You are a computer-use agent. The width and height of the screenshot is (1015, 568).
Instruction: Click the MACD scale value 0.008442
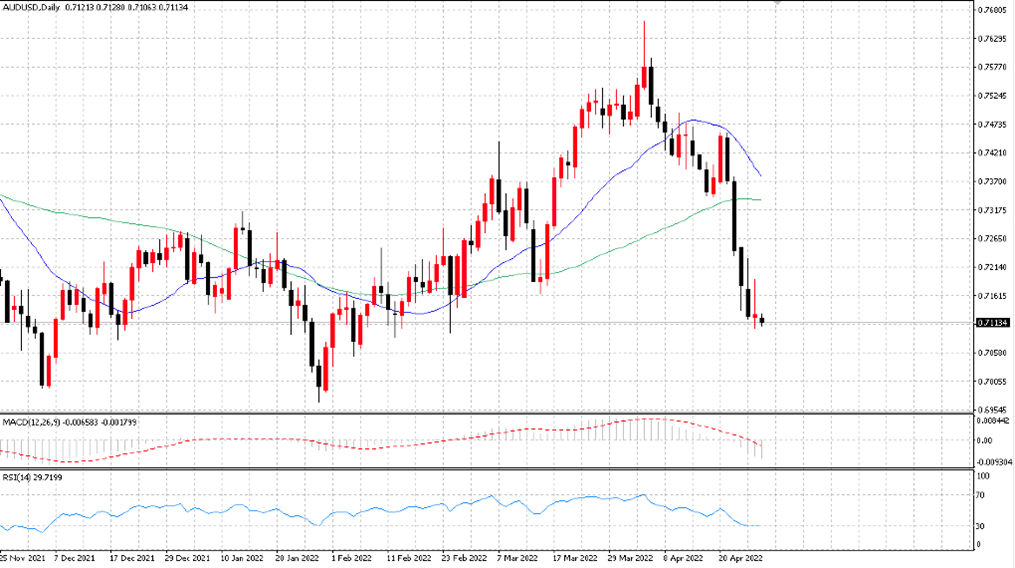pyautogui.click(x=995, y=421)
